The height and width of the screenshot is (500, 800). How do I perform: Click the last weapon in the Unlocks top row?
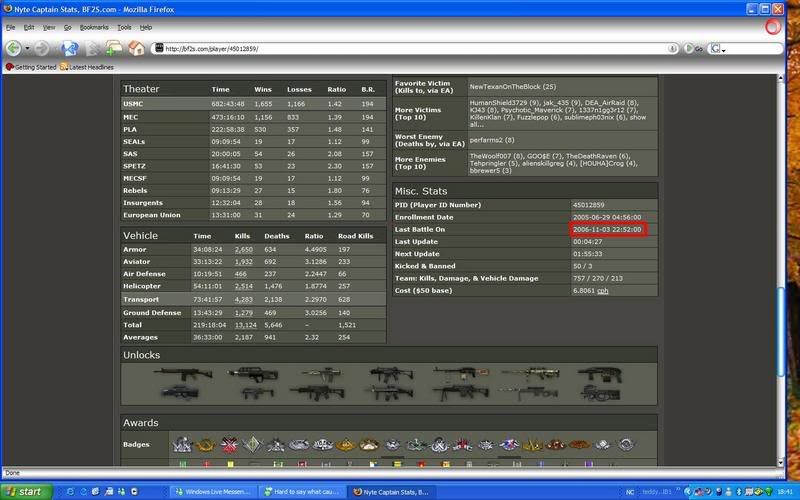[599, 375]
